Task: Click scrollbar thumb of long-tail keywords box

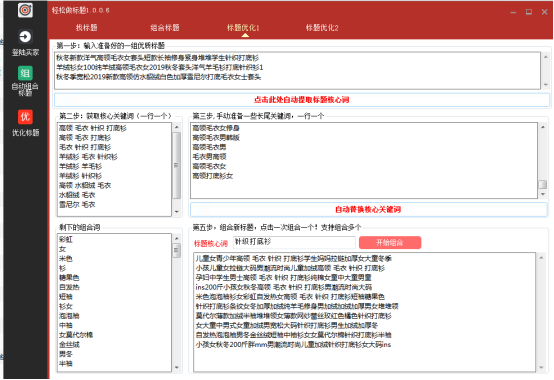Action: tap(542, 184)
